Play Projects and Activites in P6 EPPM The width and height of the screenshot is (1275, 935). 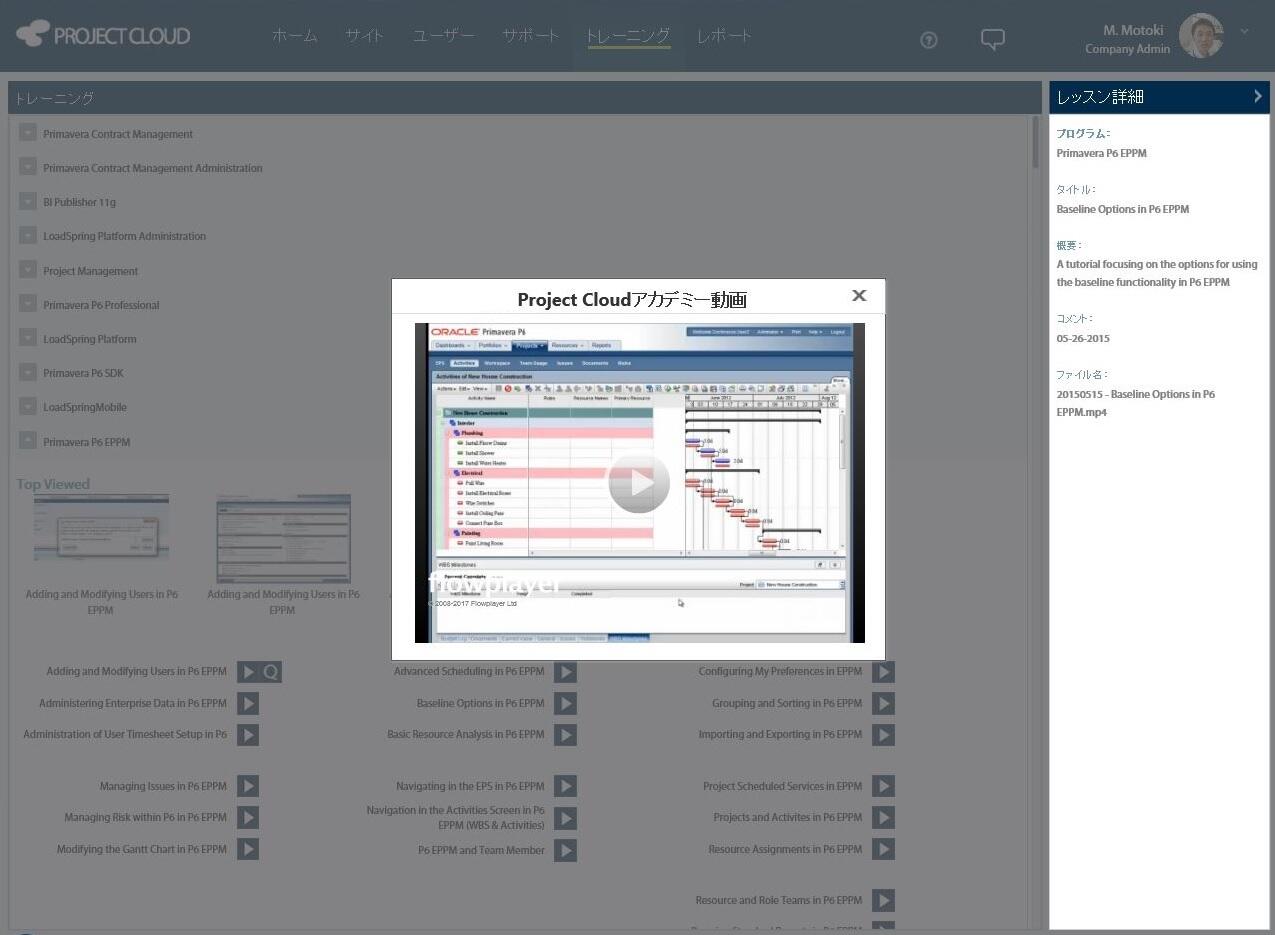(x=883, y=818)
